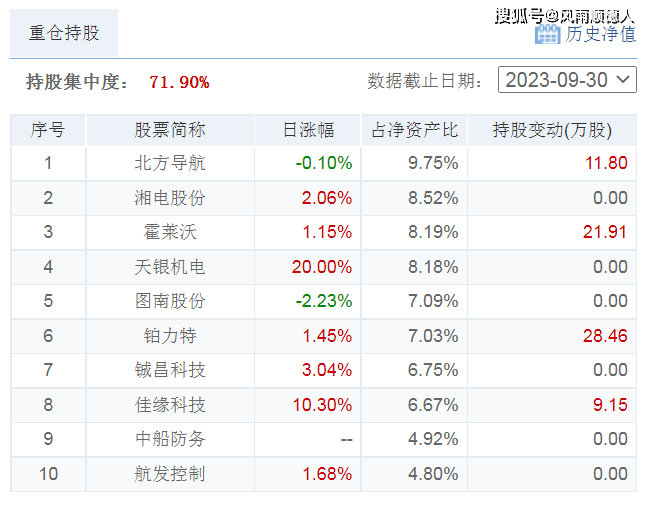
Task: Click the 持股变动(万股) column header
Action: point(552,130)
